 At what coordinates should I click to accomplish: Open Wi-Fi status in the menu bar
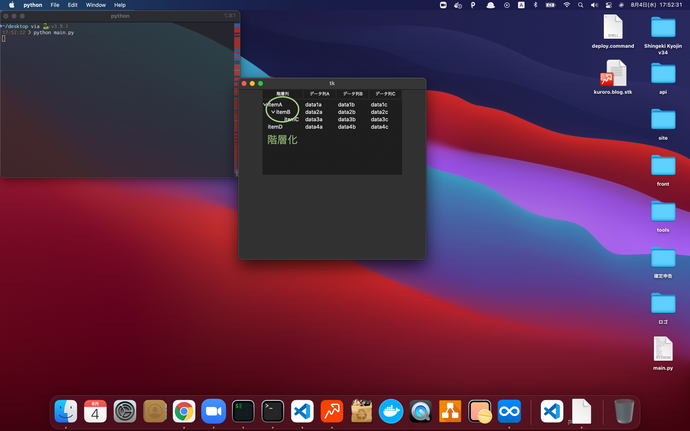click(567, 5)
